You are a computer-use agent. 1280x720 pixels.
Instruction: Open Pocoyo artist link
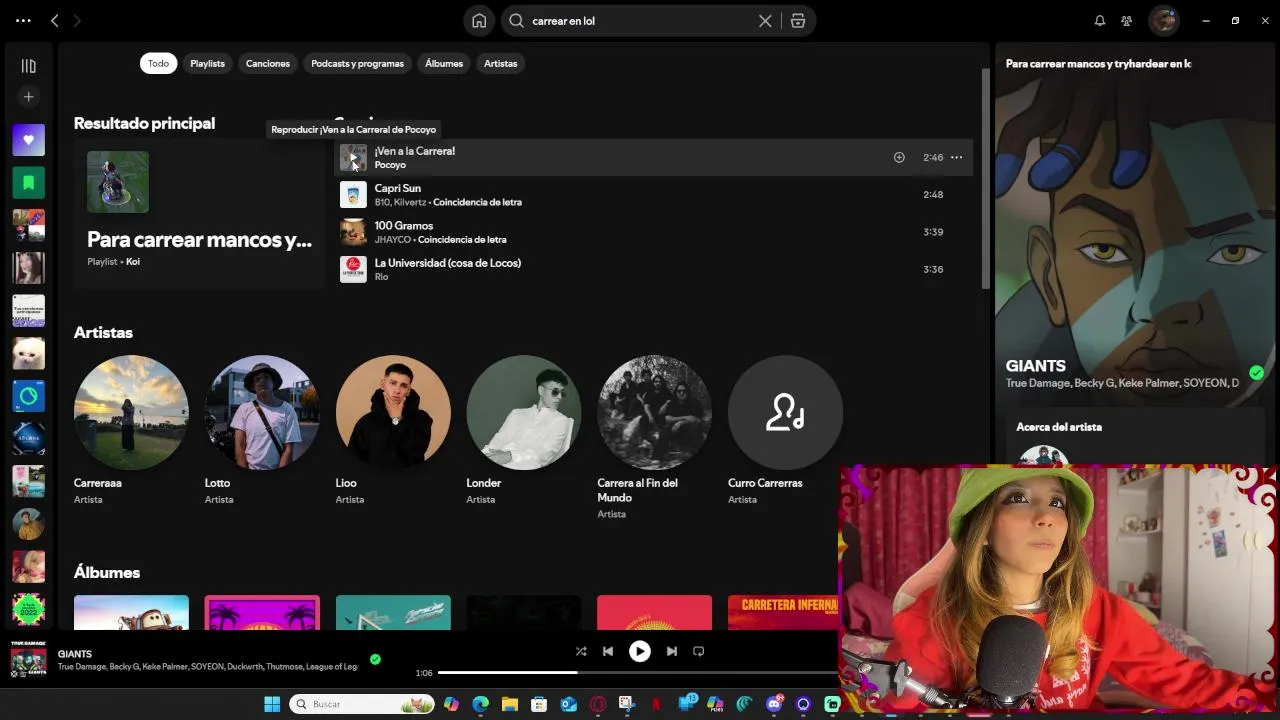click(x=390, y=165)
